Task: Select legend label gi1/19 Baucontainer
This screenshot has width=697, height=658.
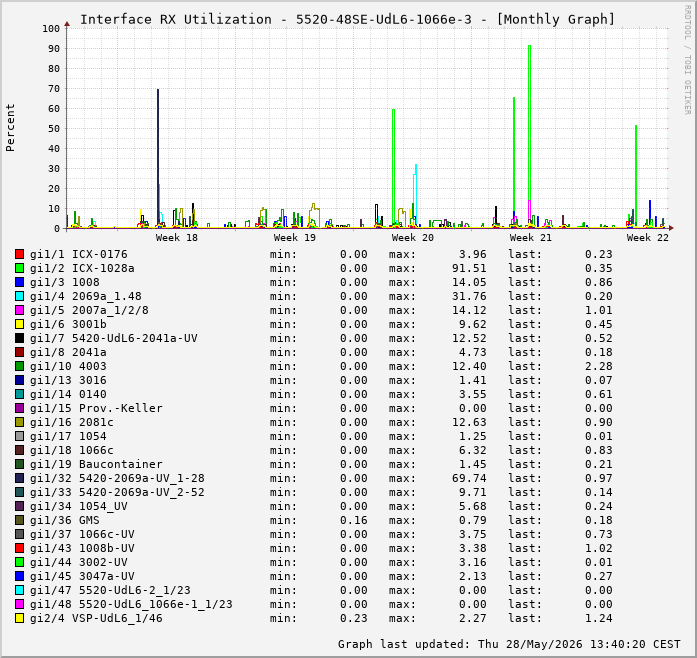Action: pyautogui.click(x=96, y=464)
